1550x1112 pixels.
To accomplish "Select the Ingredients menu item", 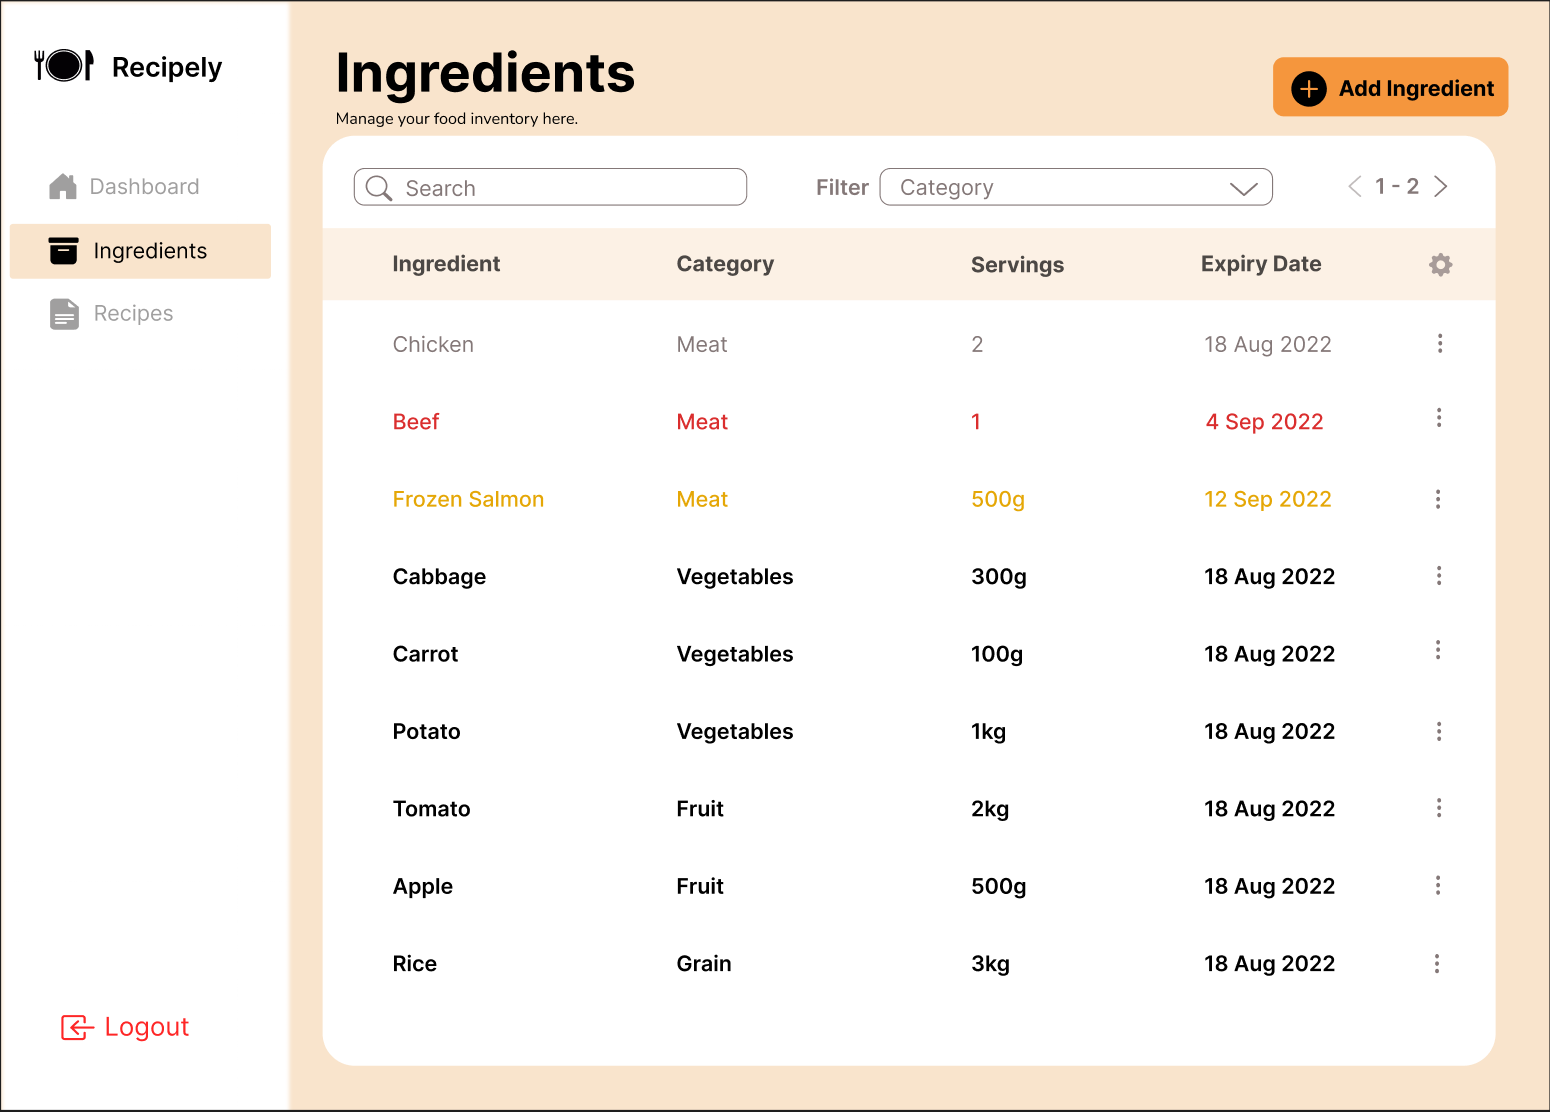I will click(x=140, y=251).
